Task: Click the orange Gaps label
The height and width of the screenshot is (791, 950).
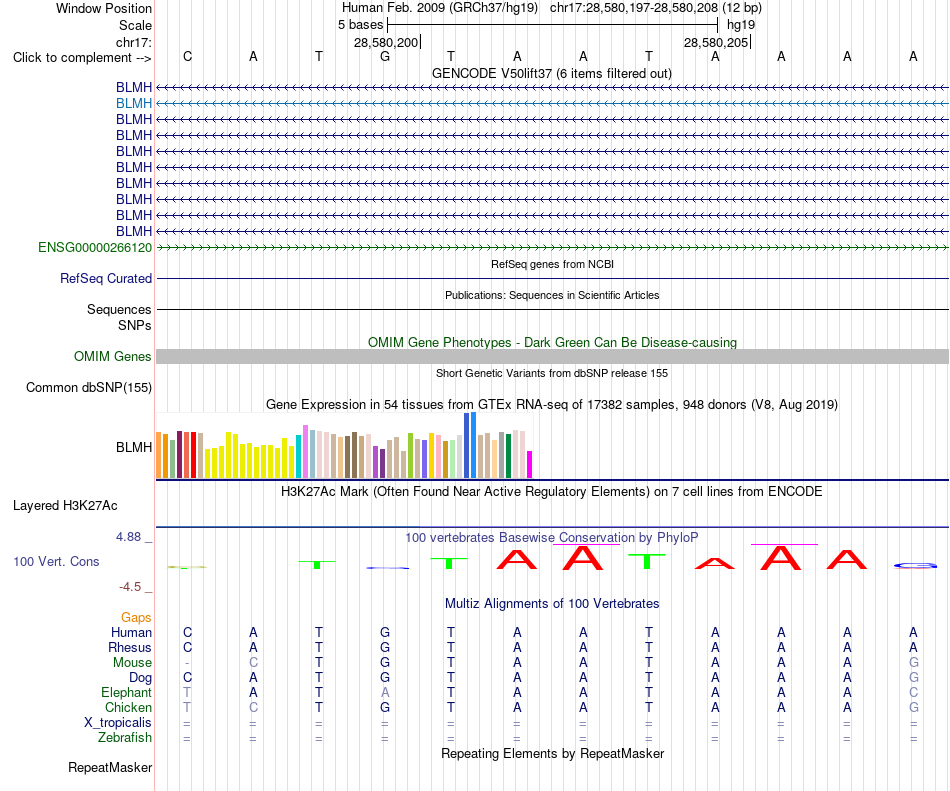Action: pos(136,617)
